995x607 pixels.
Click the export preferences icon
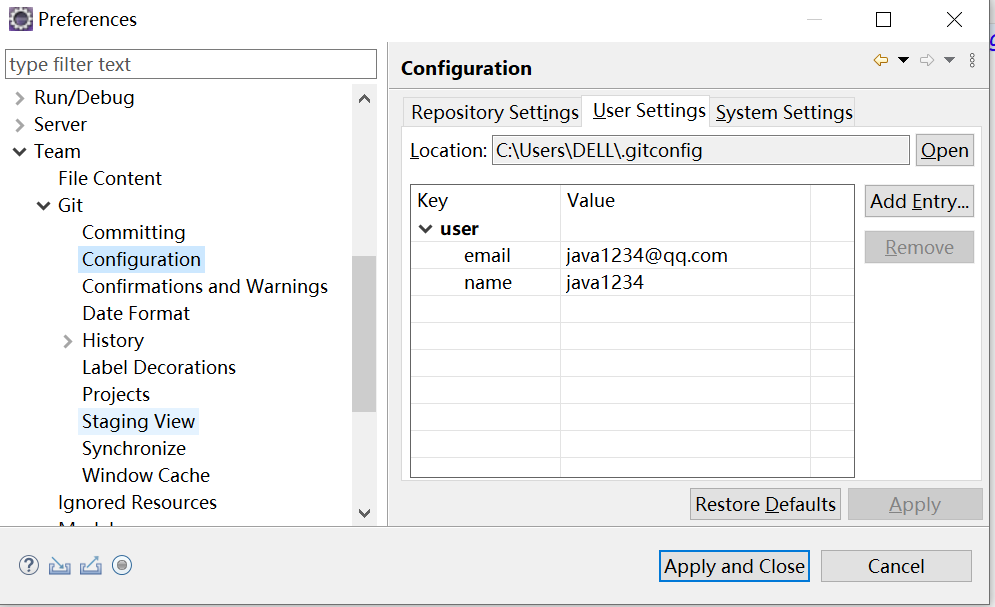tap(91, 565)
